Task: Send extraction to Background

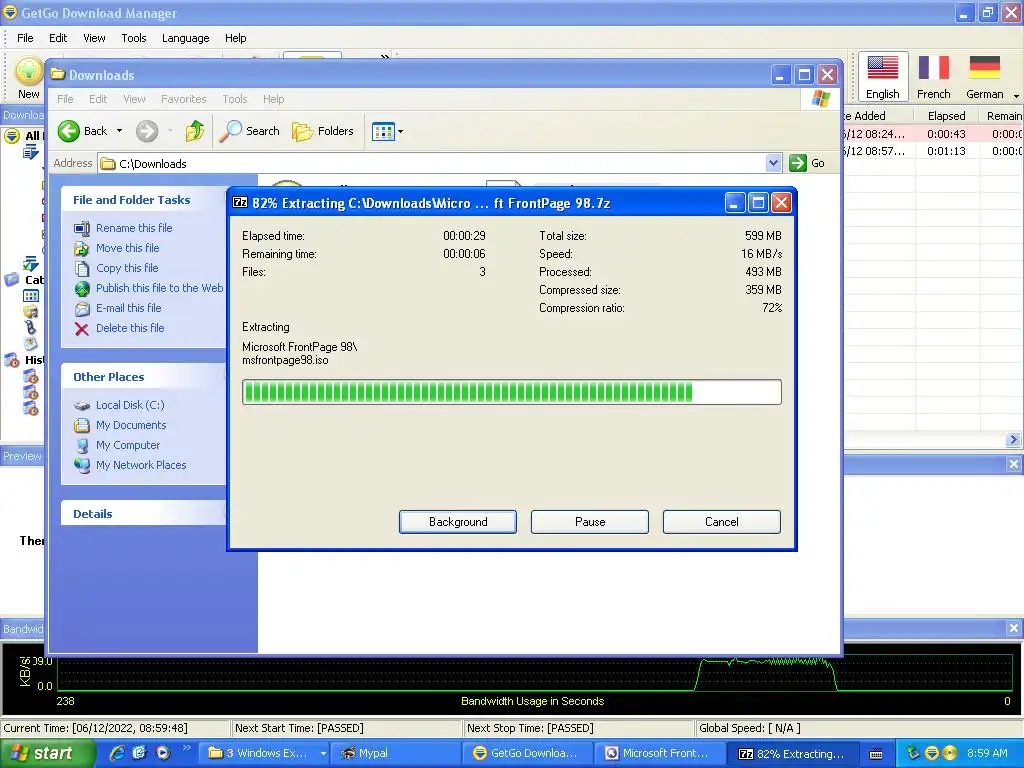Action: tap(457, 522)
